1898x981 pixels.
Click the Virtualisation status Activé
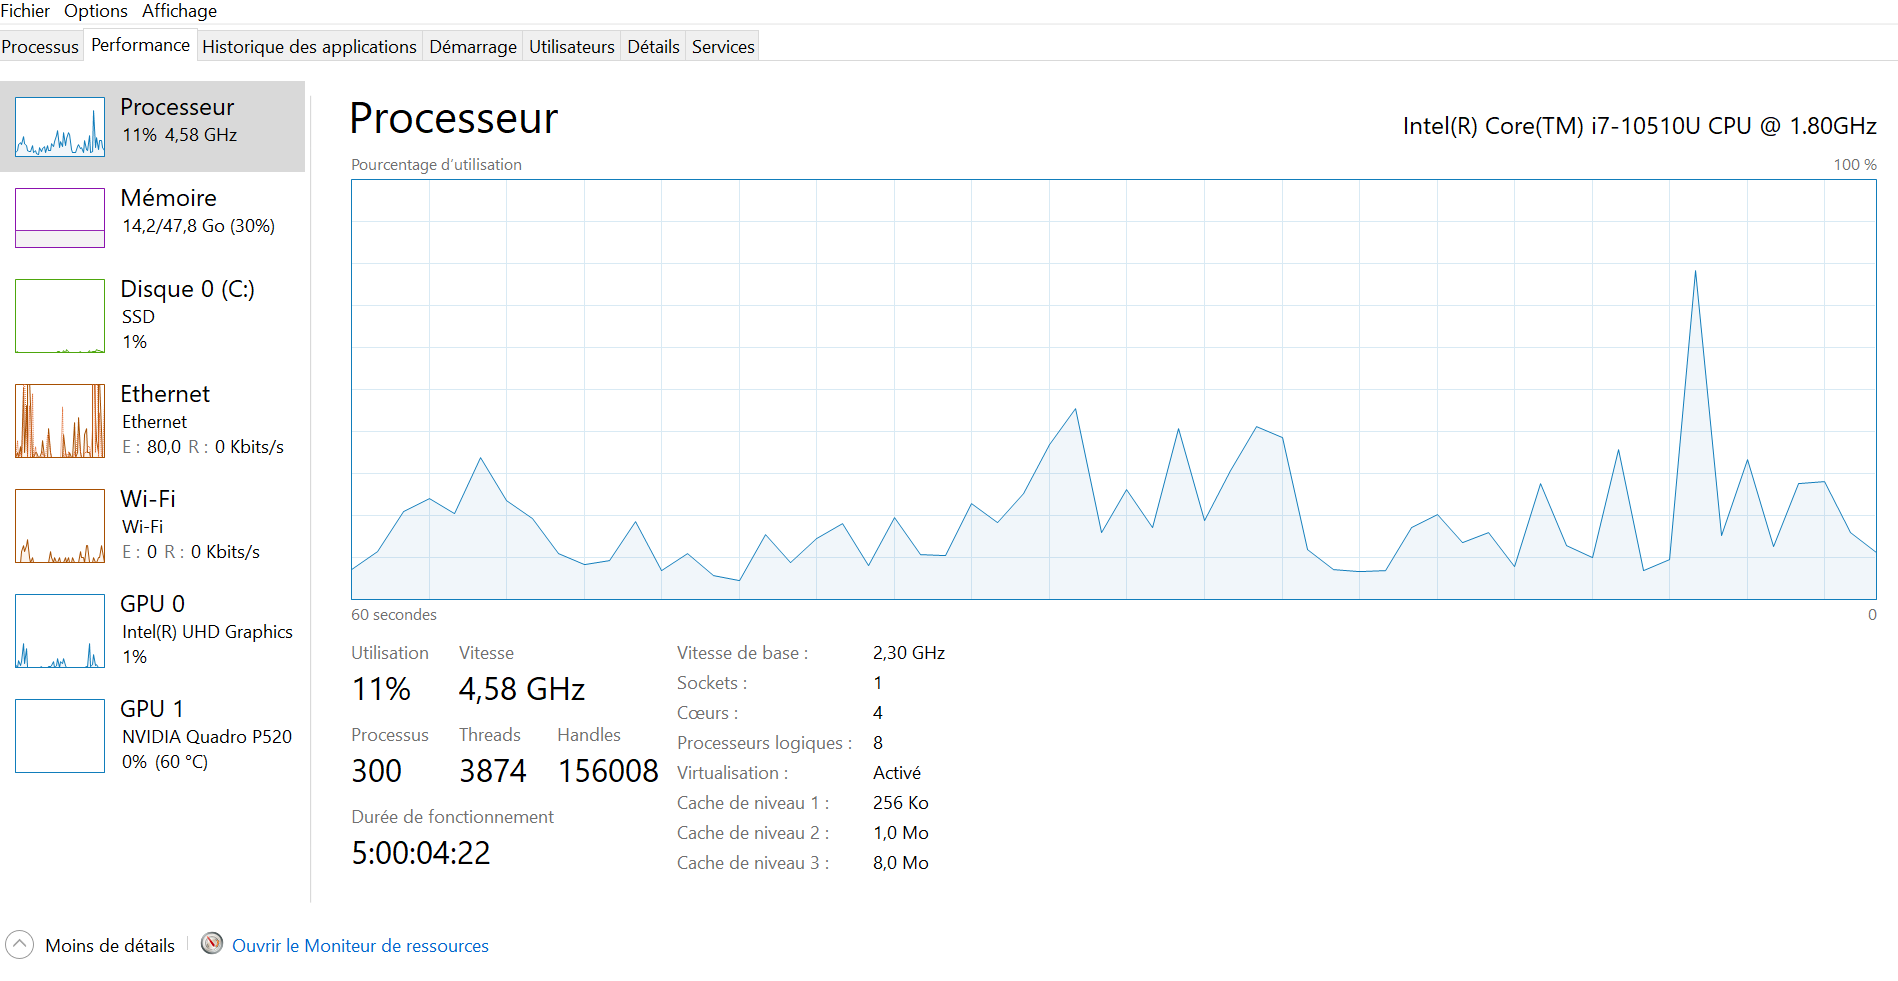[897, 773]
